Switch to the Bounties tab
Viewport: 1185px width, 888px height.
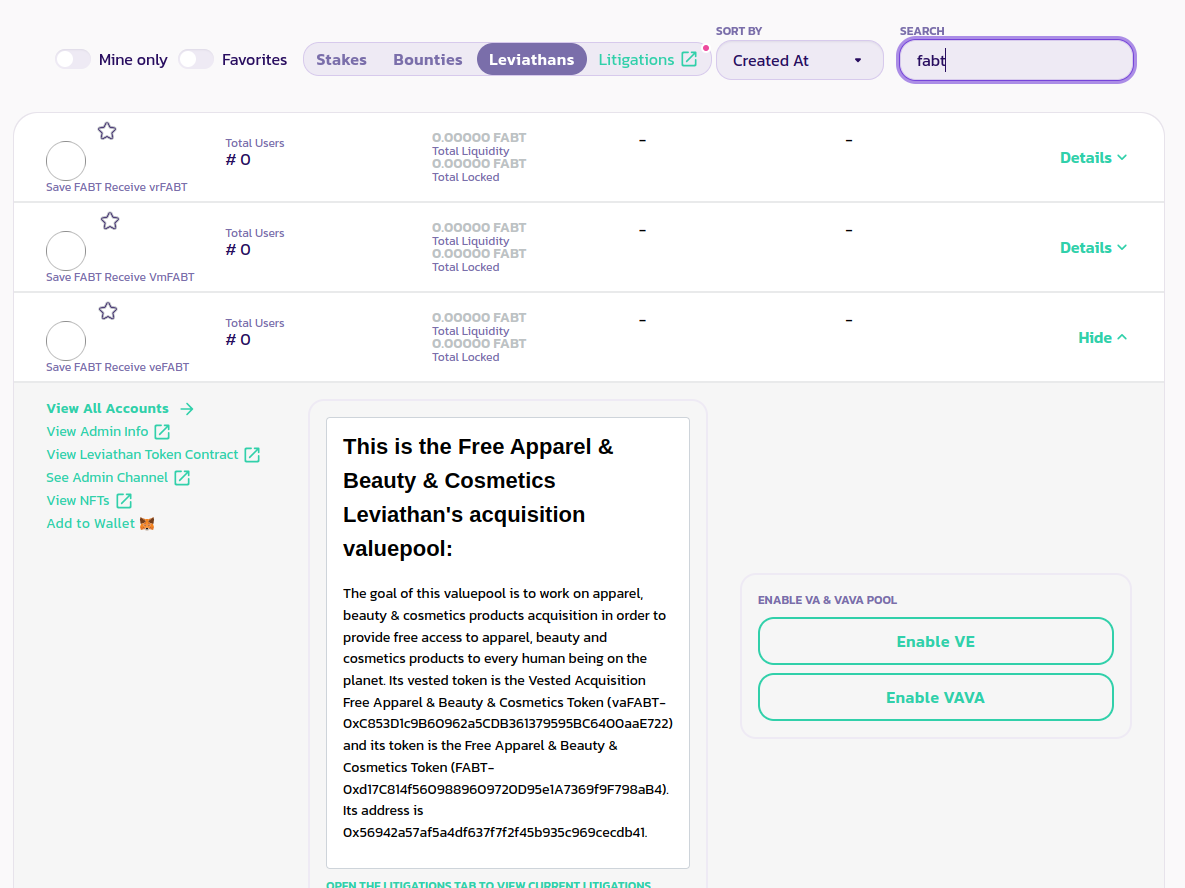click(427, 60)
